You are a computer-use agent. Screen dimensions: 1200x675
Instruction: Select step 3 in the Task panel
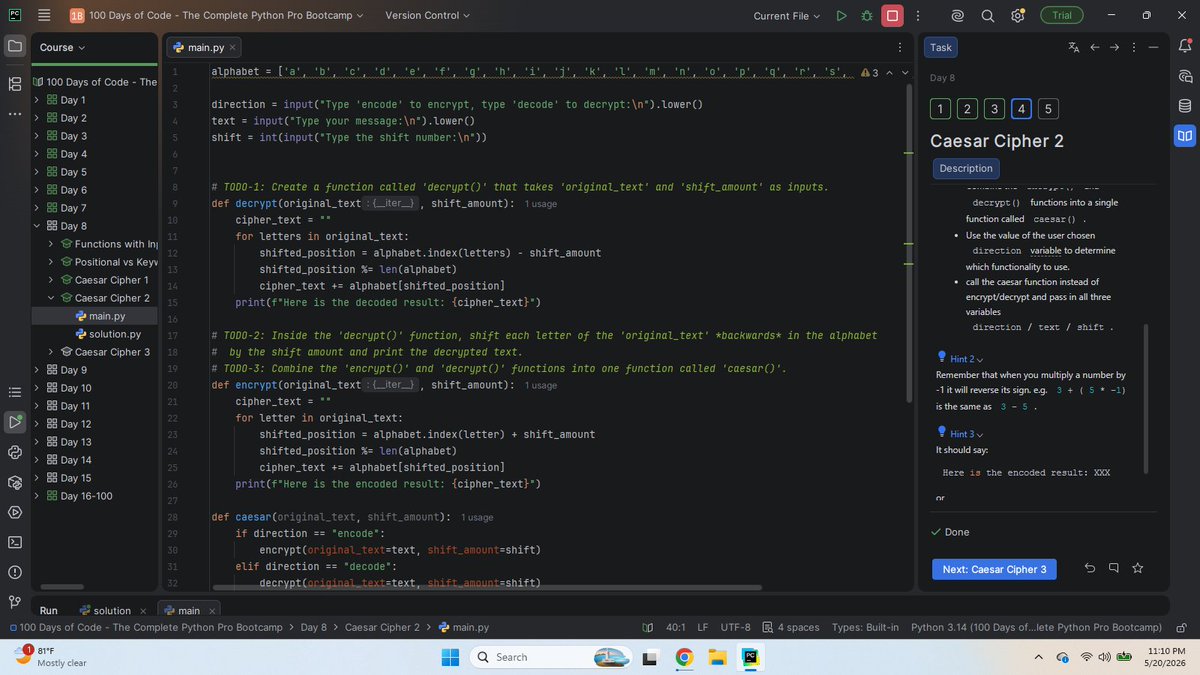994,109
